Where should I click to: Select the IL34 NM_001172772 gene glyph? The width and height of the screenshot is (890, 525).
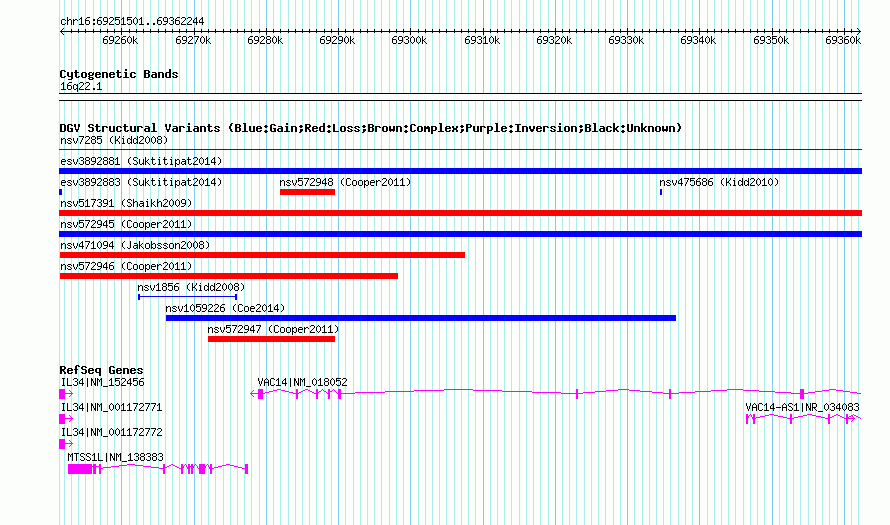66,444
